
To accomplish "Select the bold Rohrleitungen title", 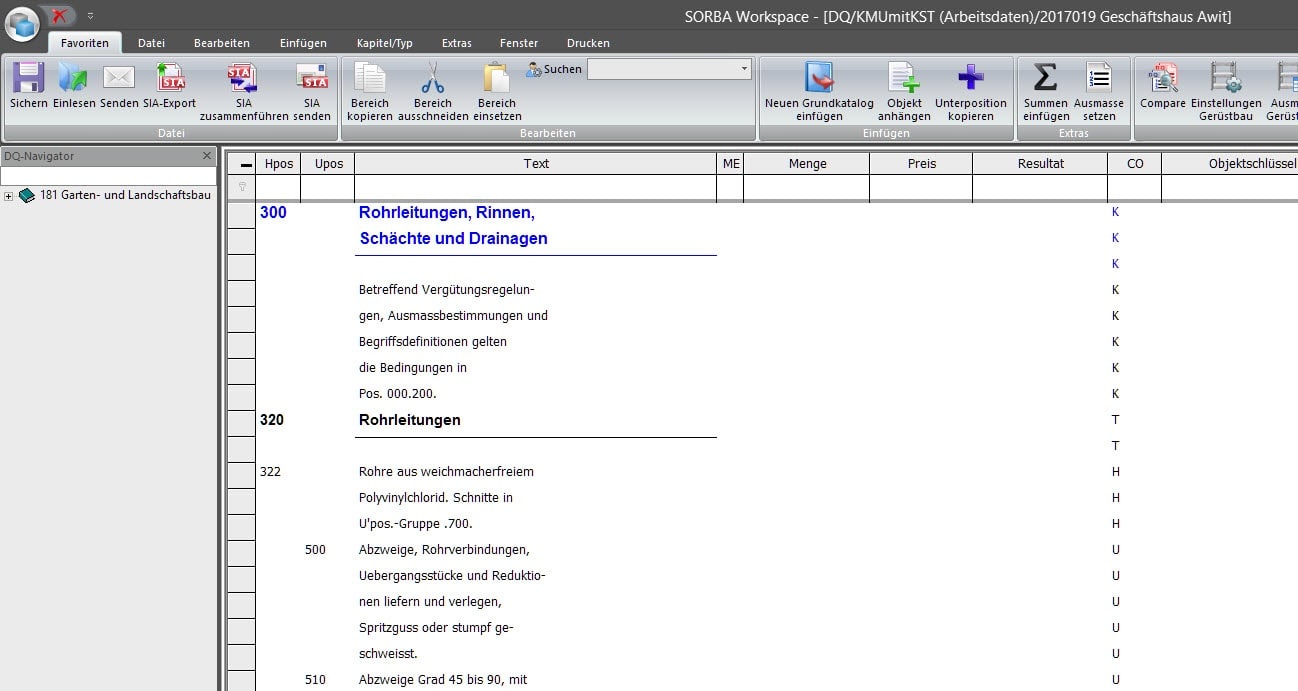I will click(410, 420).
